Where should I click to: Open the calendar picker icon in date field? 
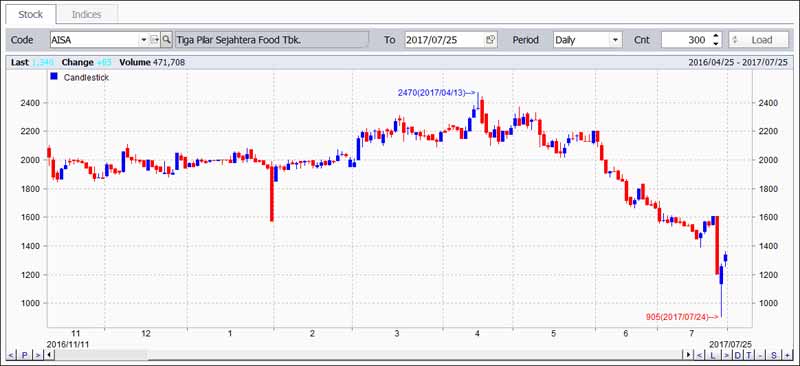[x=490, y=40]
